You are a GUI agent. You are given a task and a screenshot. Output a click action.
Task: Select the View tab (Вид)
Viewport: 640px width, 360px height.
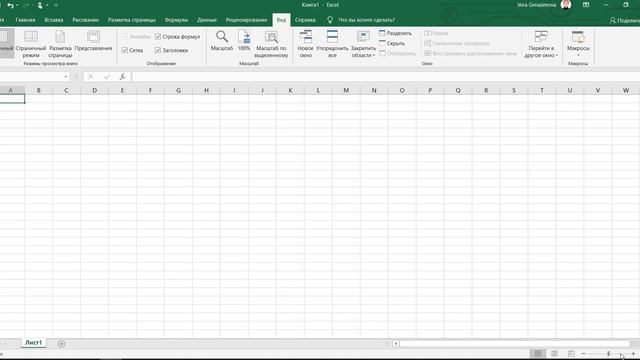coord(282,20)
